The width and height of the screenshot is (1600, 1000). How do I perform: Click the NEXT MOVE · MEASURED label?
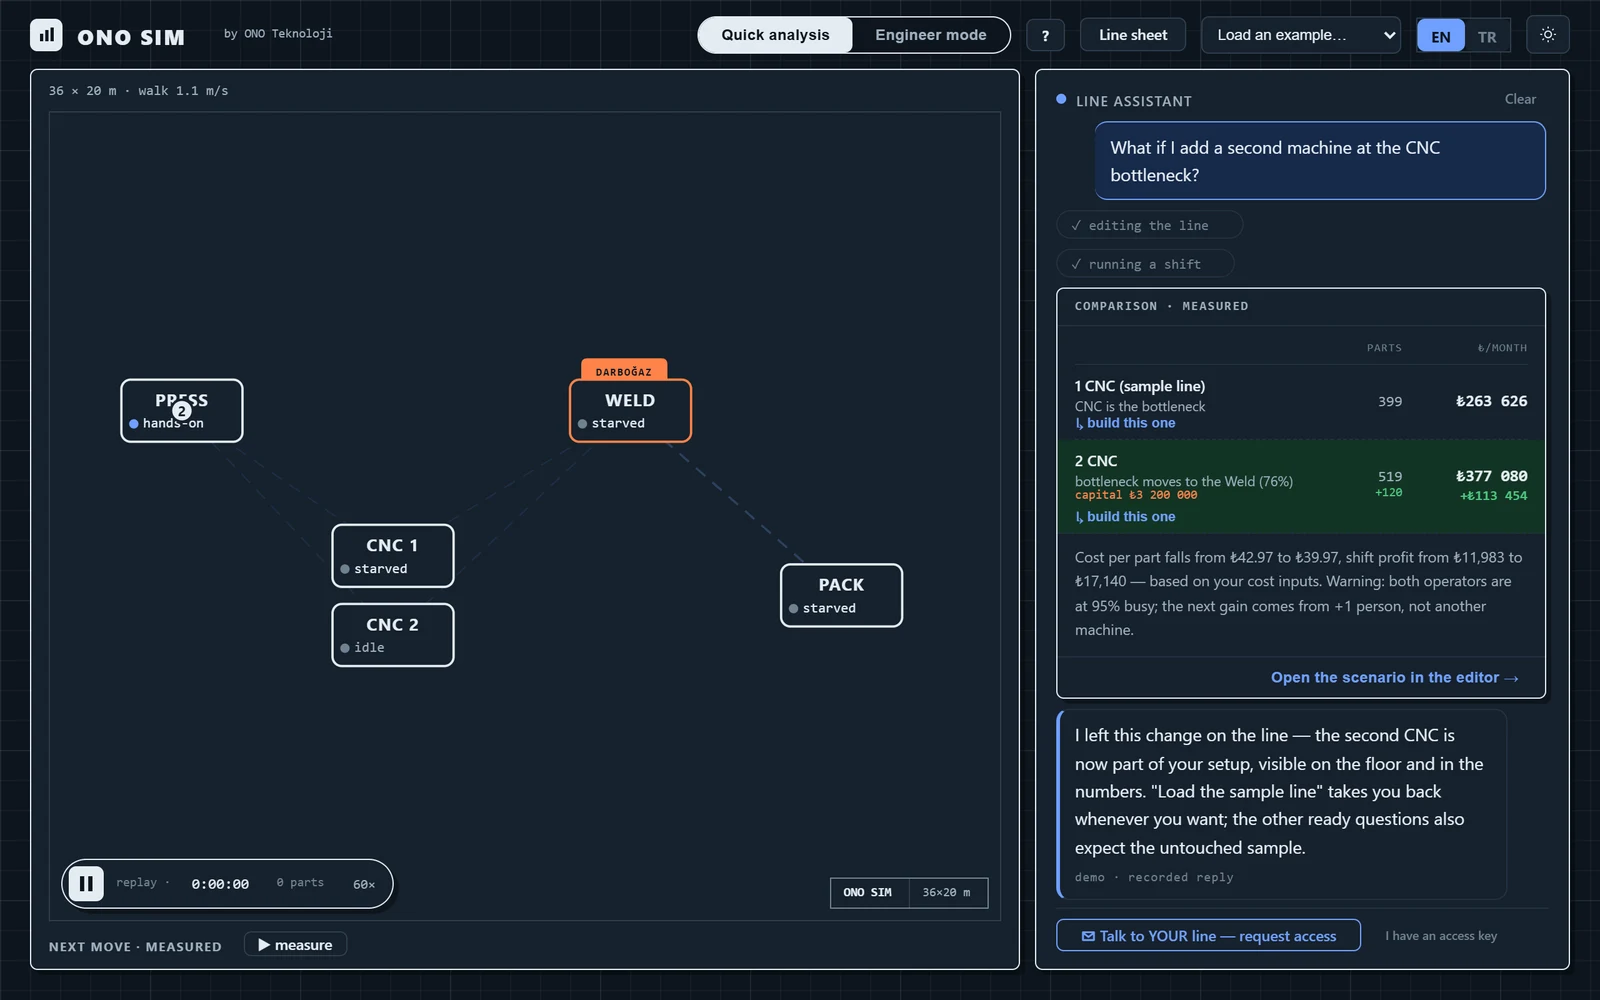[135, 947]
